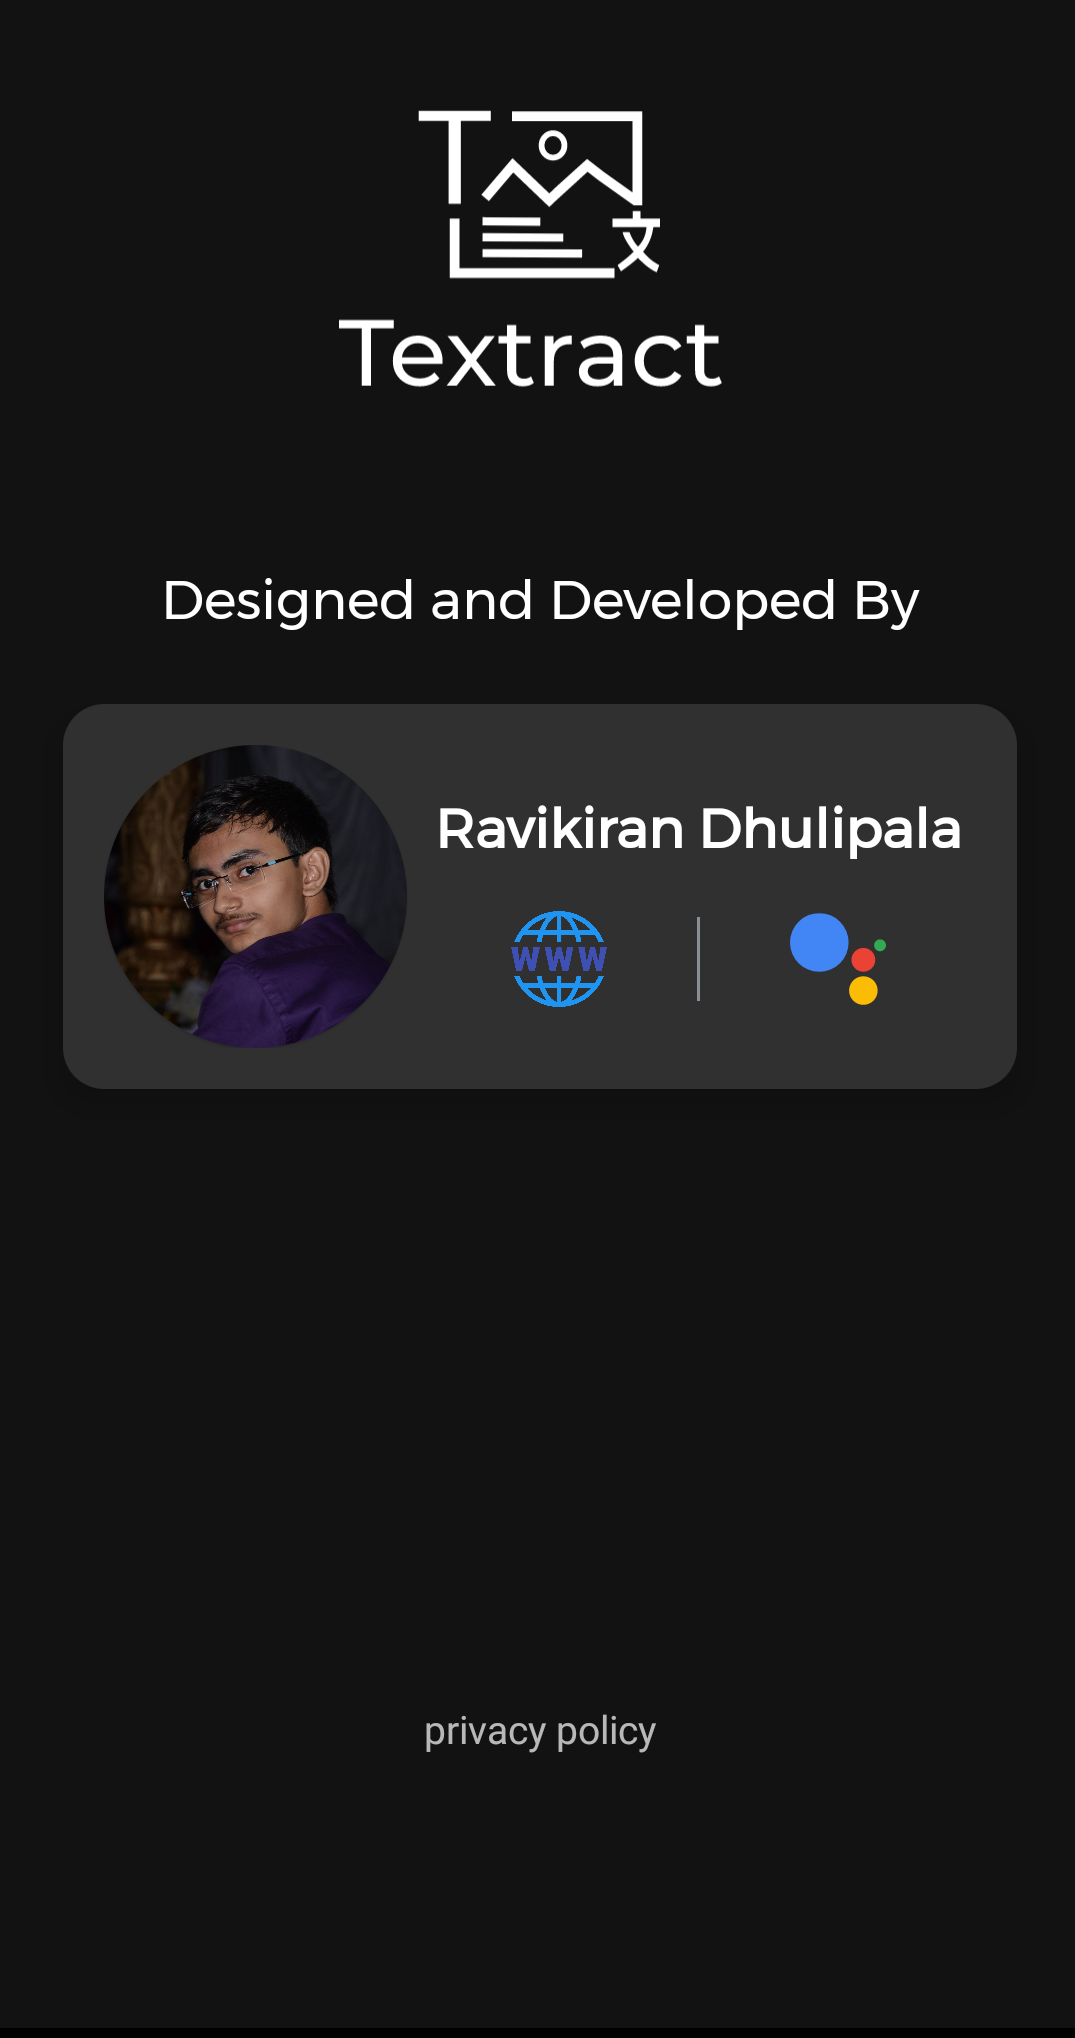Tap the yellow dot of Assistant logo
1075x2038 pixels.
point(863,990)
